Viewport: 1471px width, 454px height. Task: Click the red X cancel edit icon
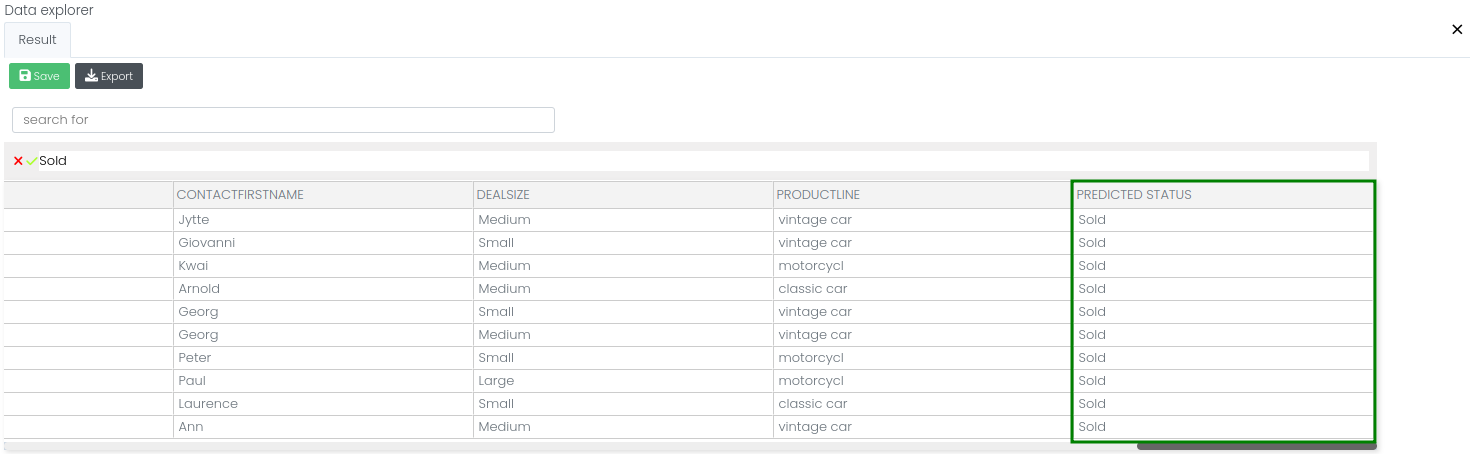(18, 161)
